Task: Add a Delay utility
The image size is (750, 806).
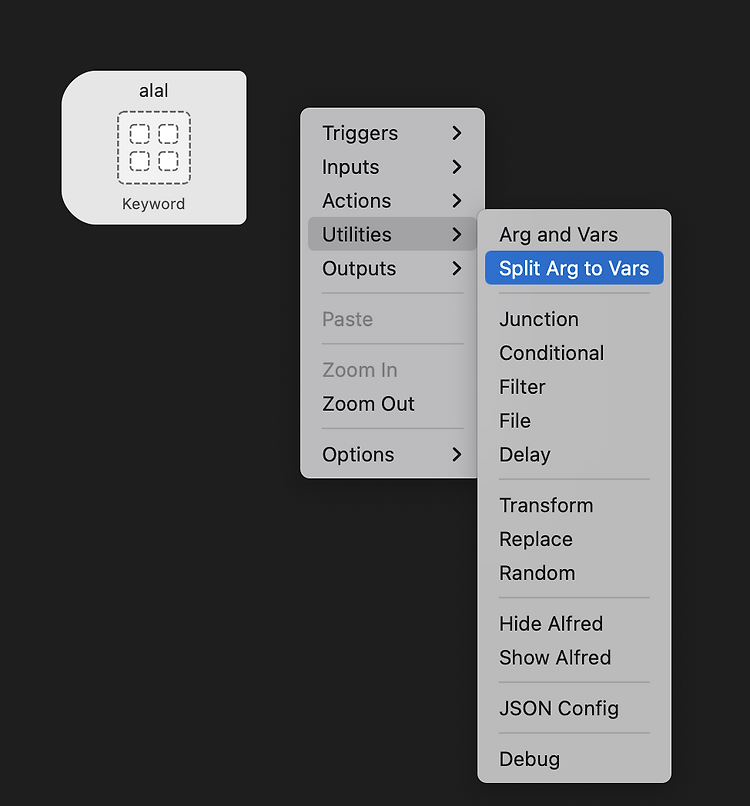Action: [x=574, y=454]
